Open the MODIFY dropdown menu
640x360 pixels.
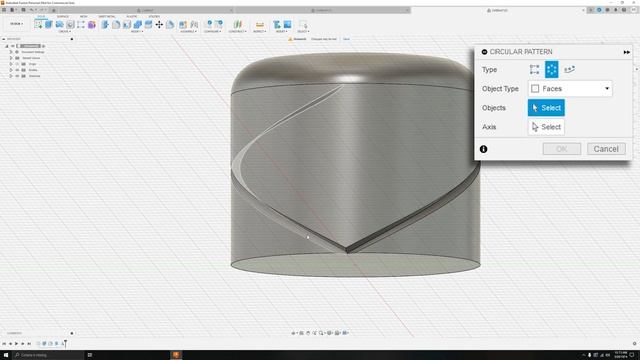tap(136, 31)
